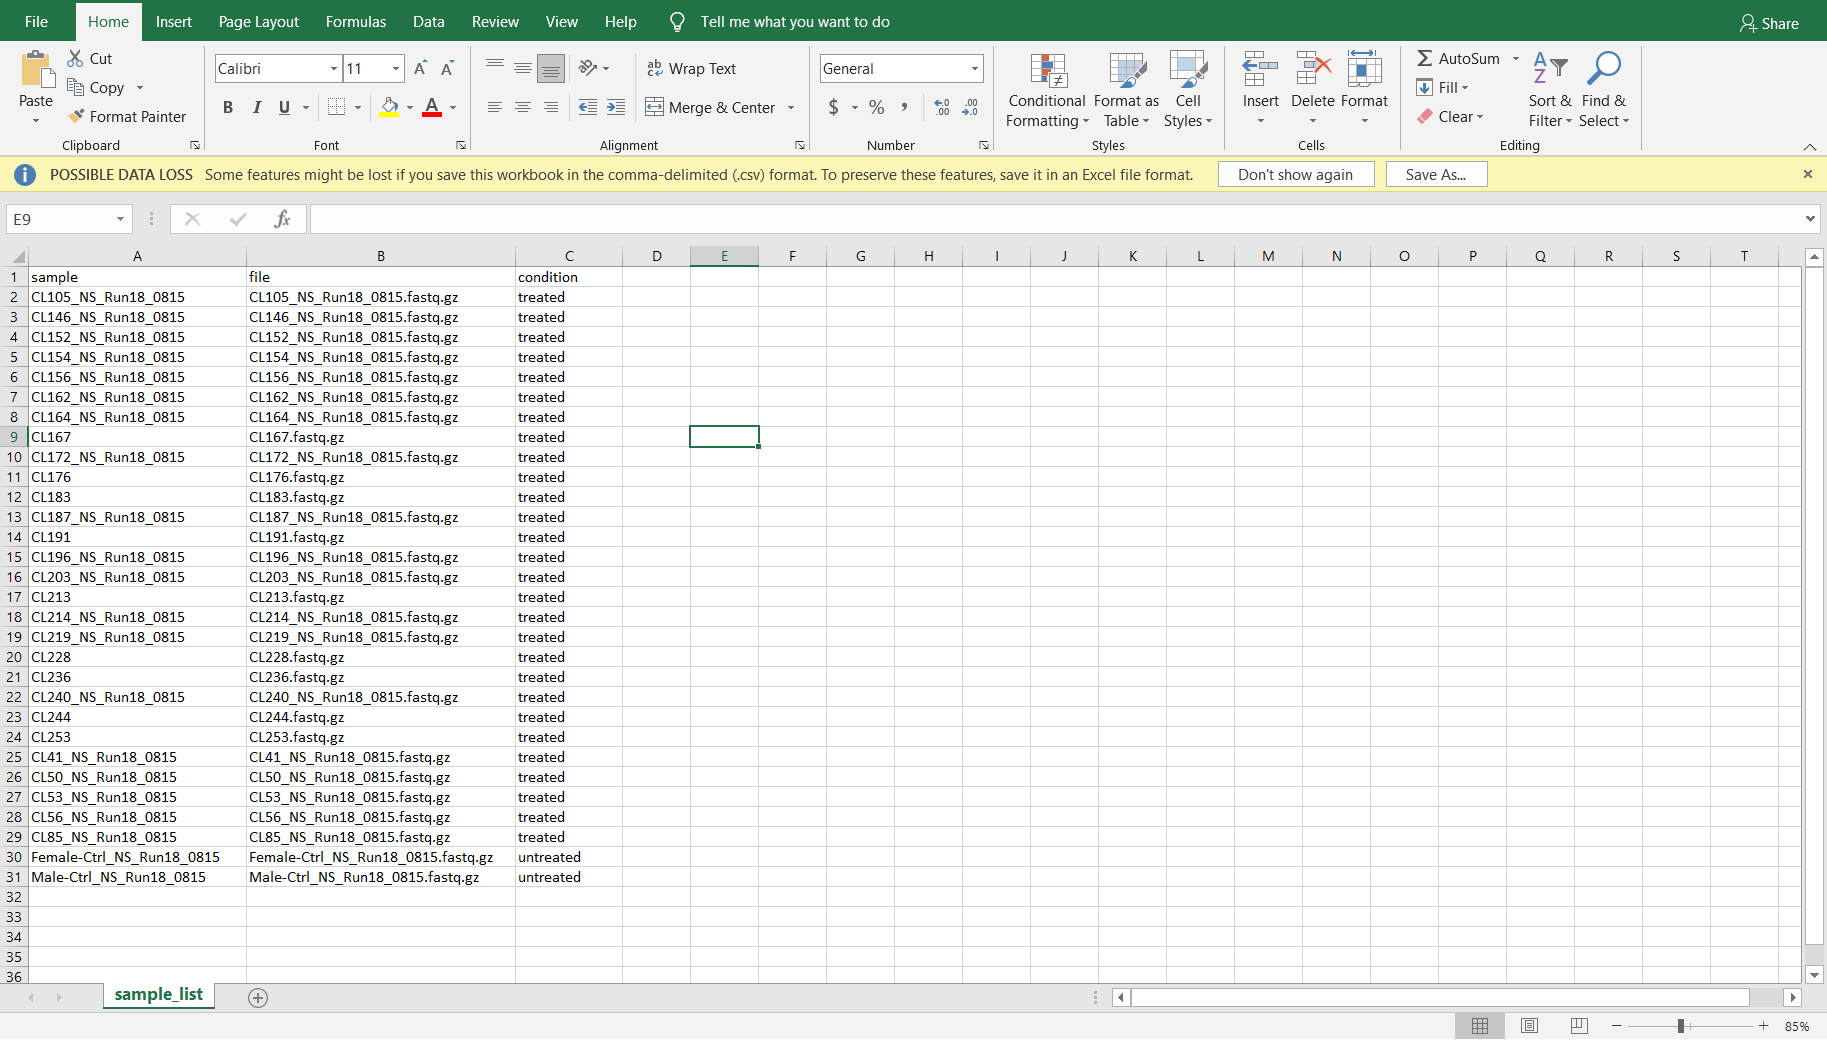
Task: Toggle Top Align
Action: [x=495, y=68]
